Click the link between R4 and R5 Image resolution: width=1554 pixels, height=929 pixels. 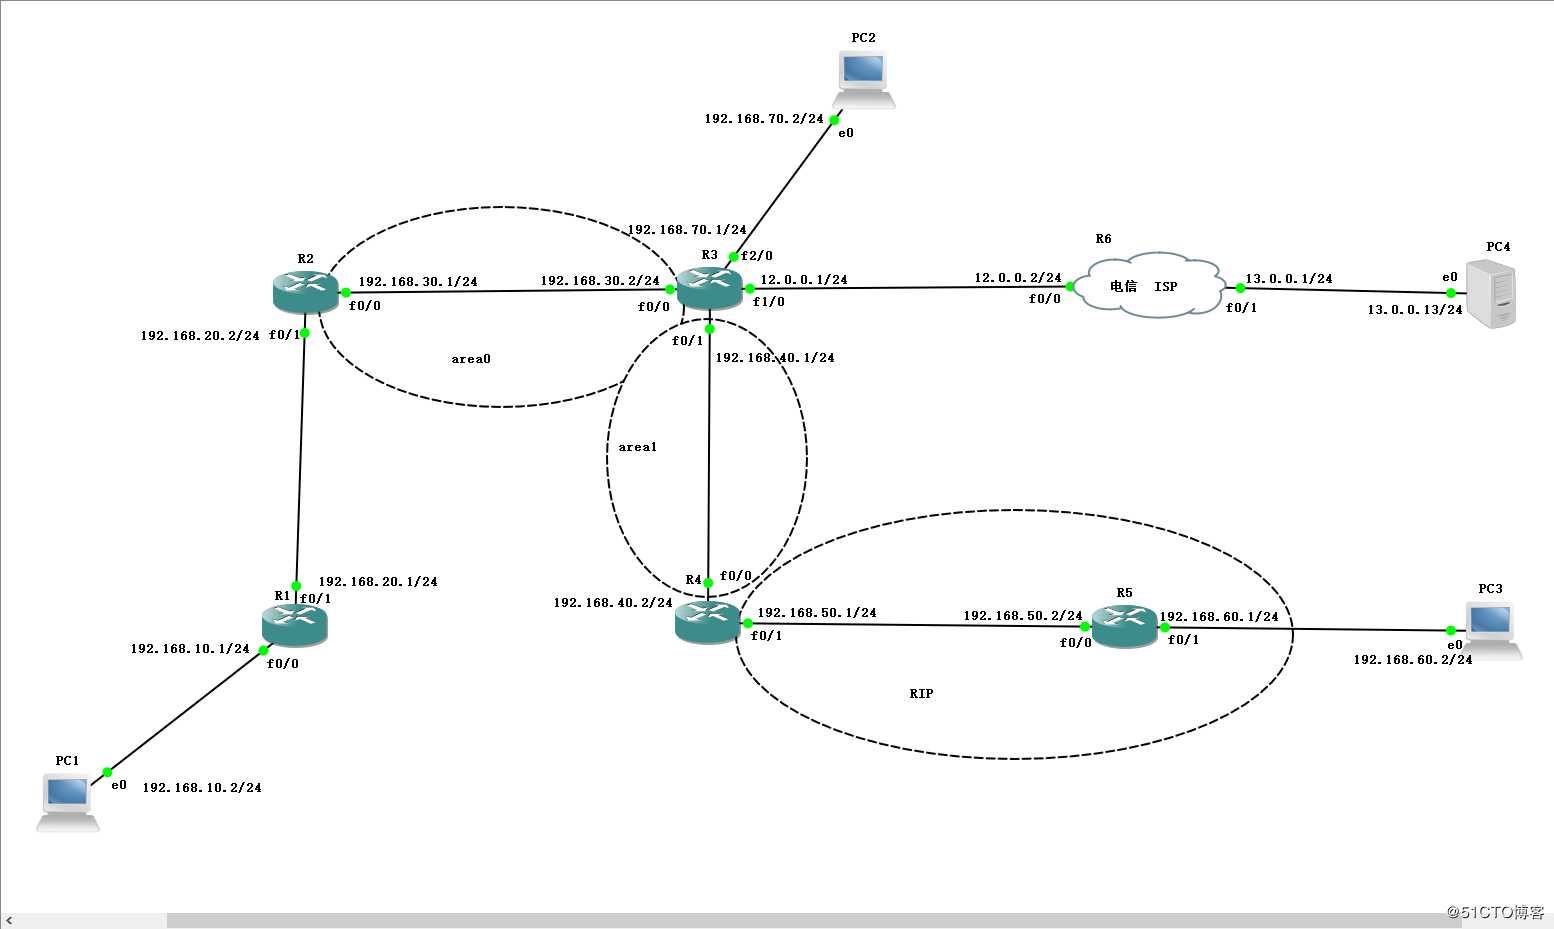[x=916, y=626]
